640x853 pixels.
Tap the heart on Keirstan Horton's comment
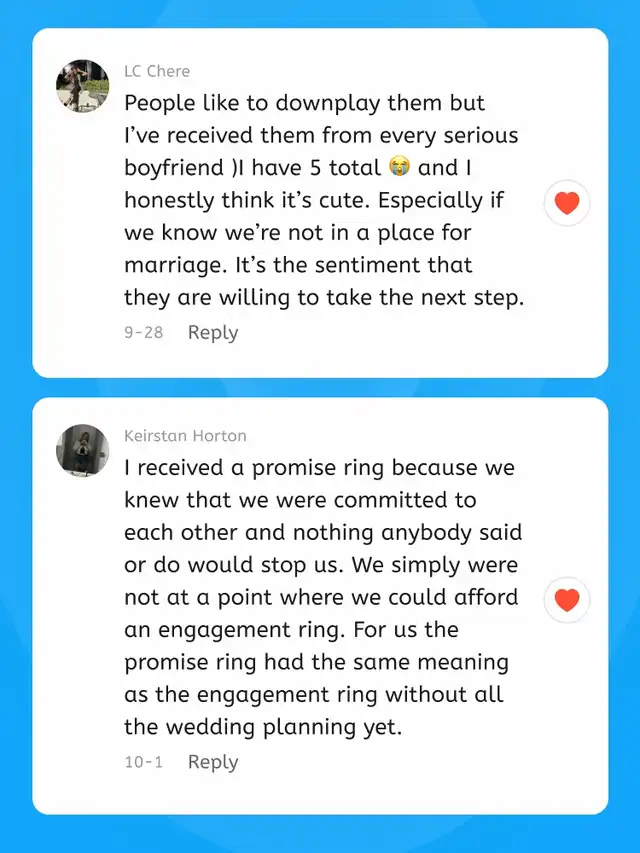click(567, 600)
